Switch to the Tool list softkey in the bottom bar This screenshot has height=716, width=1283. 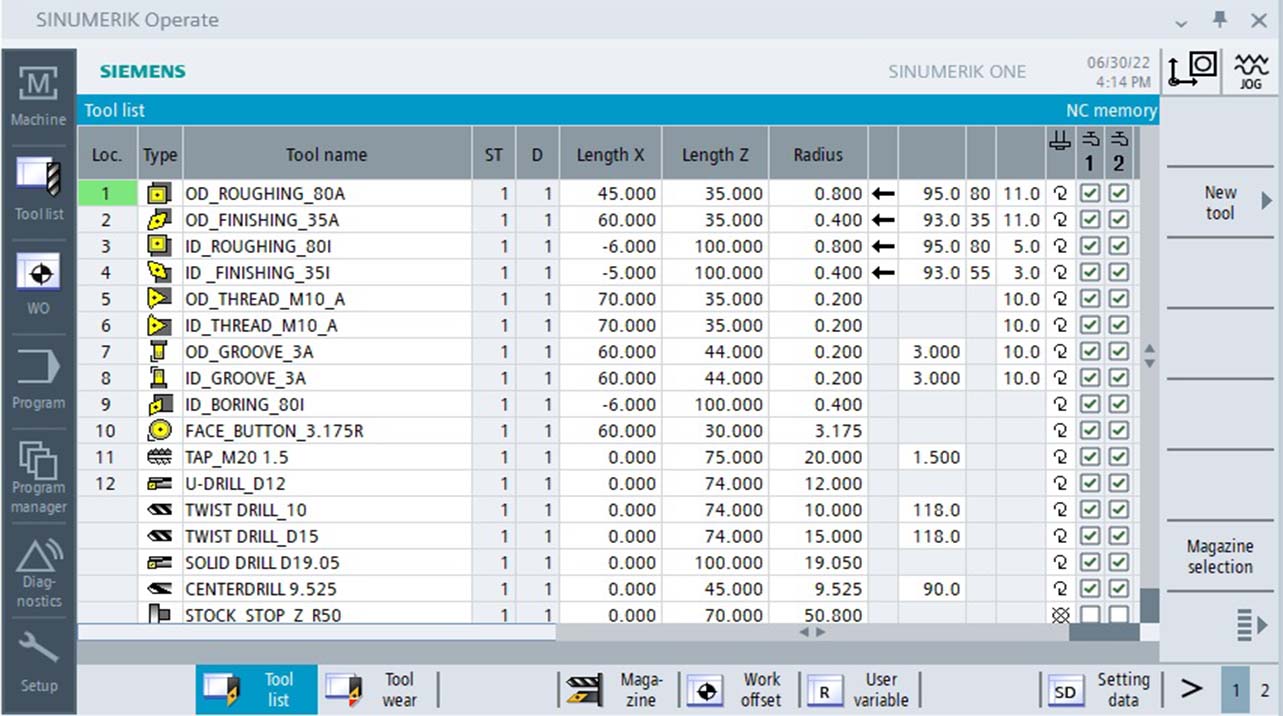click(257, 690)
